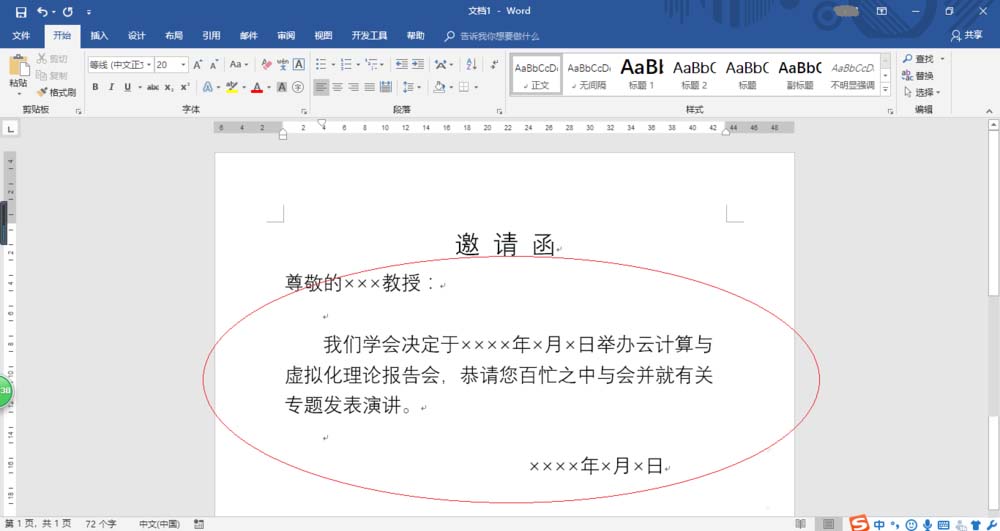
Task: Click Format Painter (格式刷)
Action: 56,92
